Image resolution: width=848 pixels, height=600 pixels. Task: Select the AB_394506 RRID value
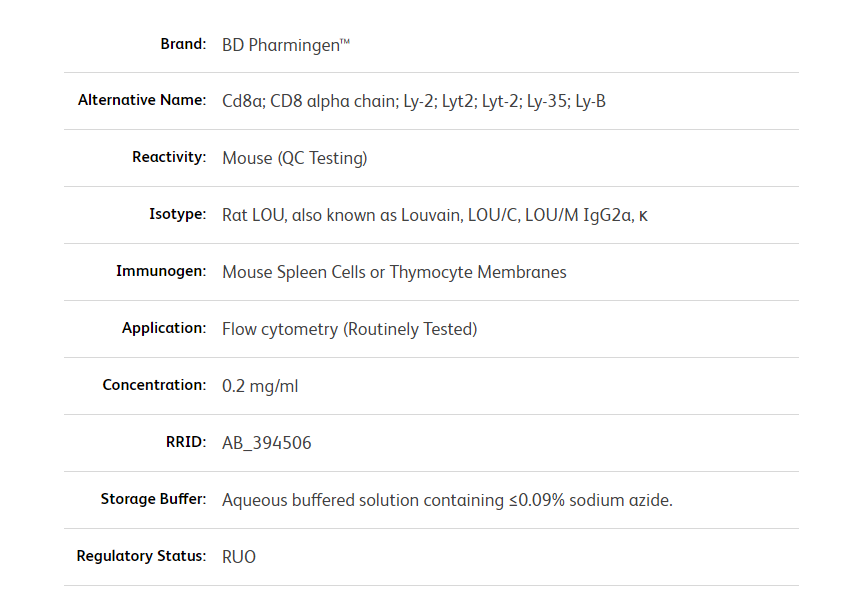pyautogui.click(x=266, y=443)
